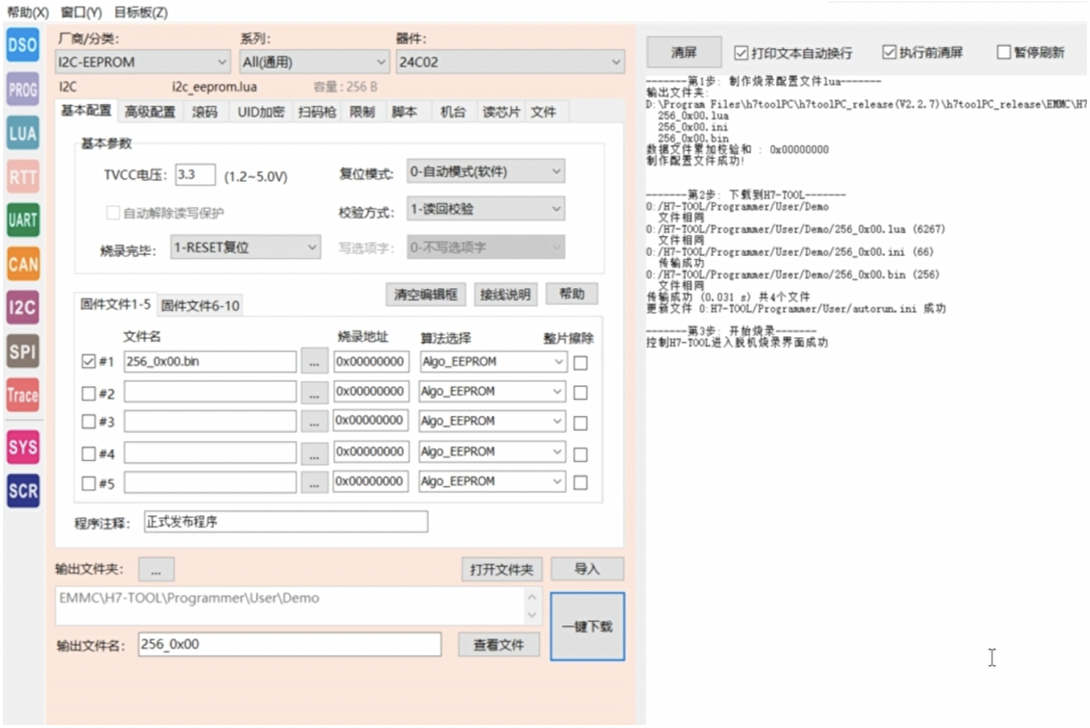The image size is (1090, 728).
Task: Click the output folder path scrollbar
Action: (532, 605)
